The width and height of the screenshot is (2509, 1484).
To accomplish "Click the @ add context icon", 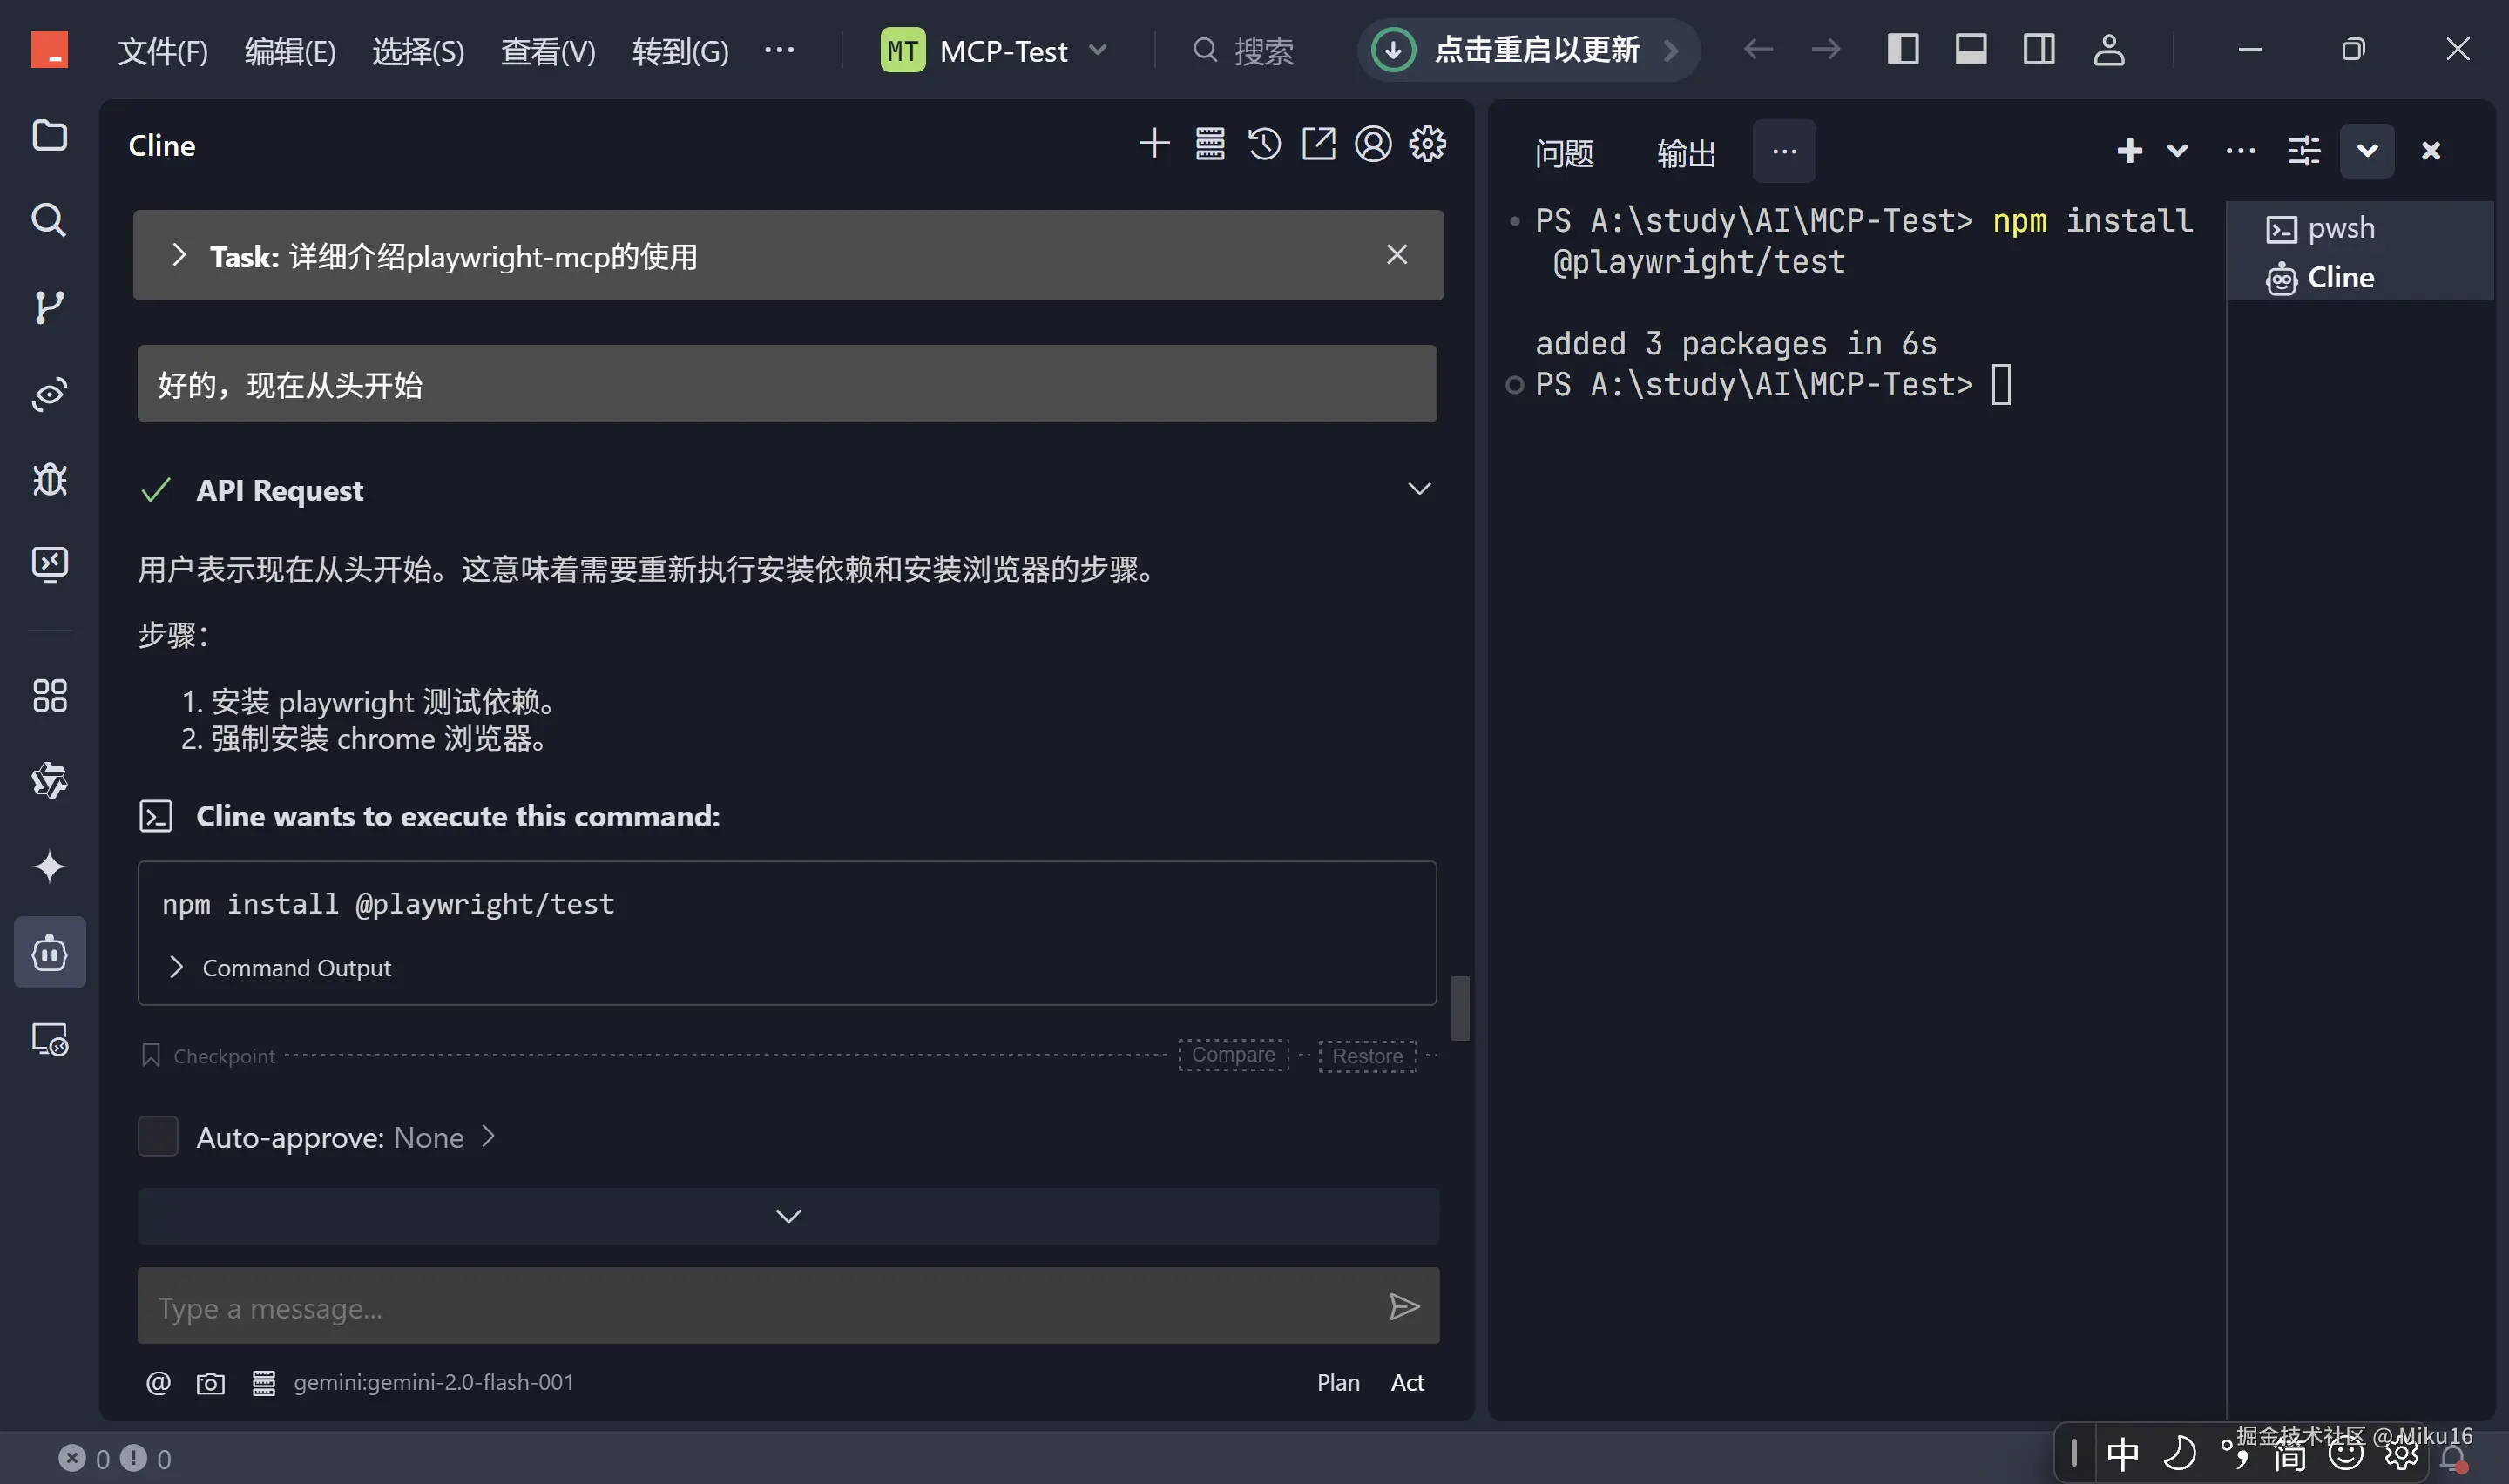I will tap(158, 1383).
